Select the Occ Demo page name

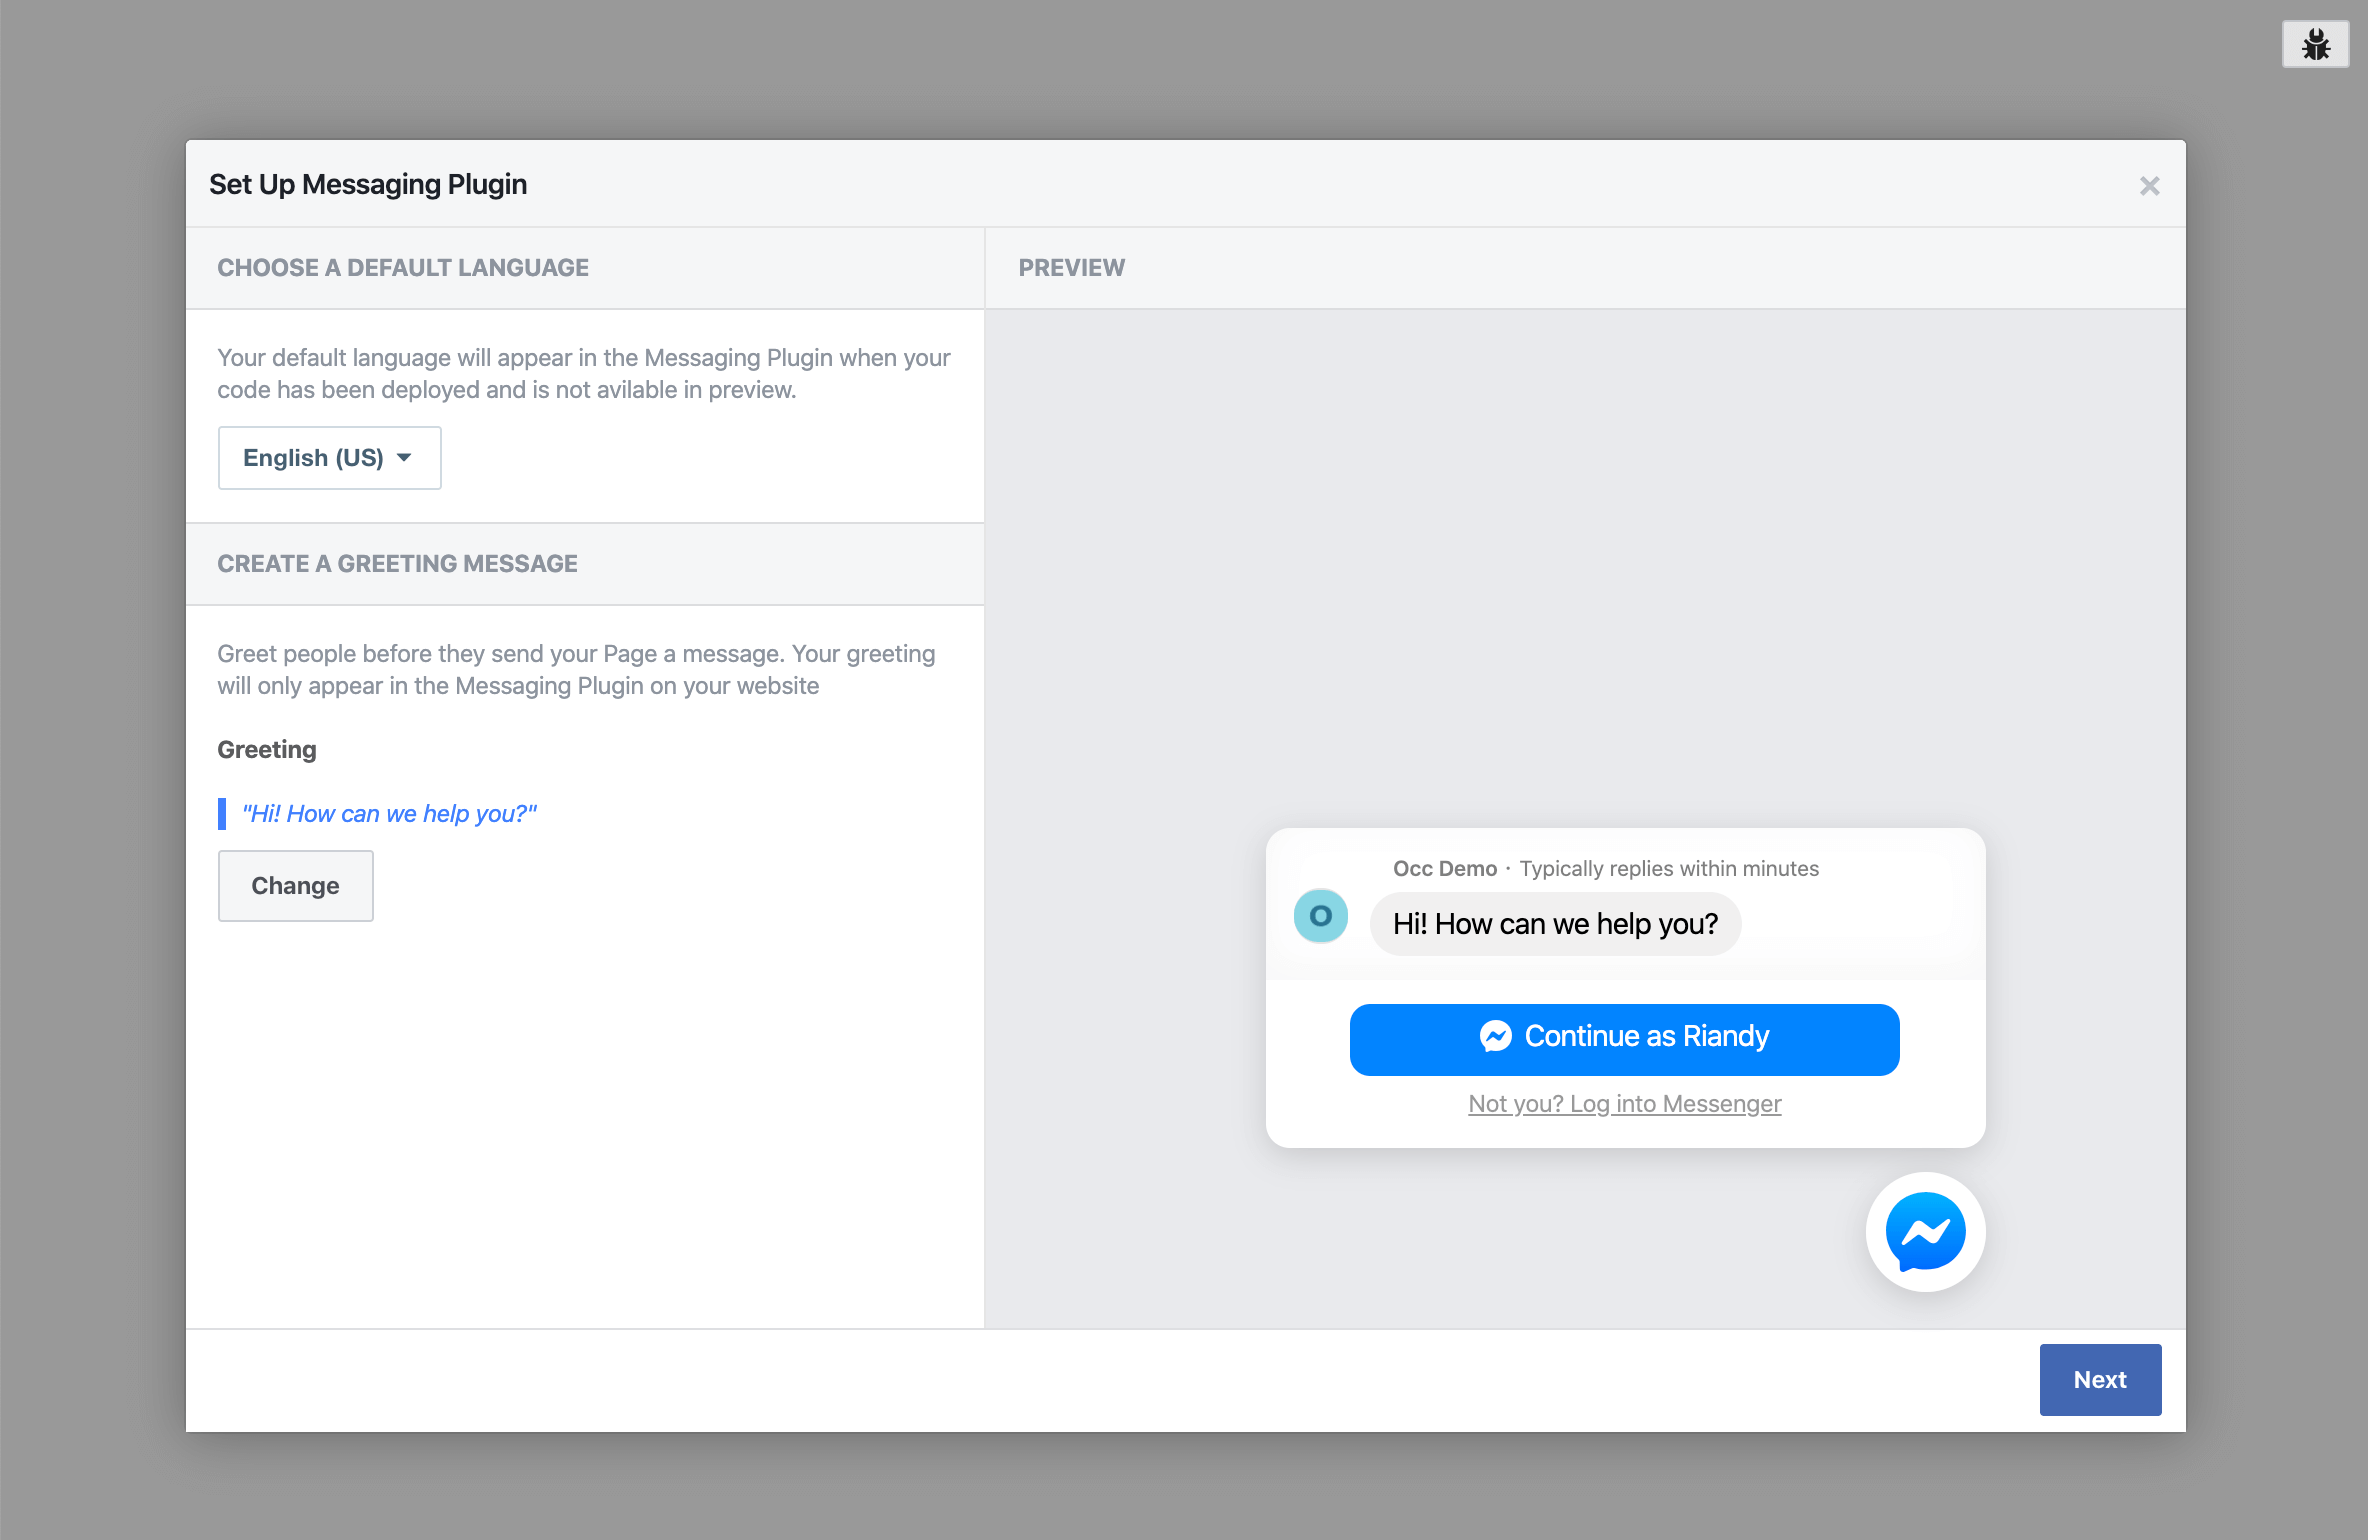click(x=1444, y=868)
